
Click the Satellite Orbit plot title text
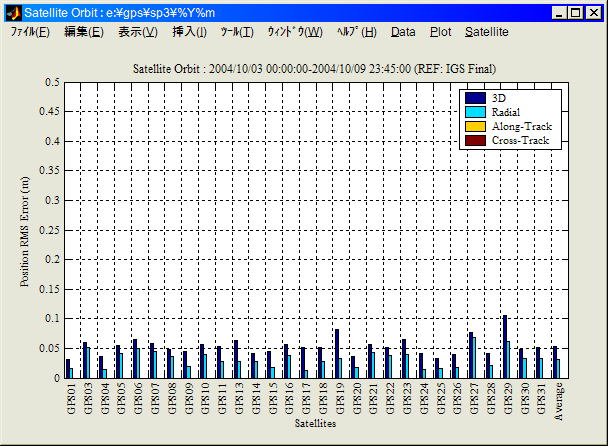pos(315,68)
